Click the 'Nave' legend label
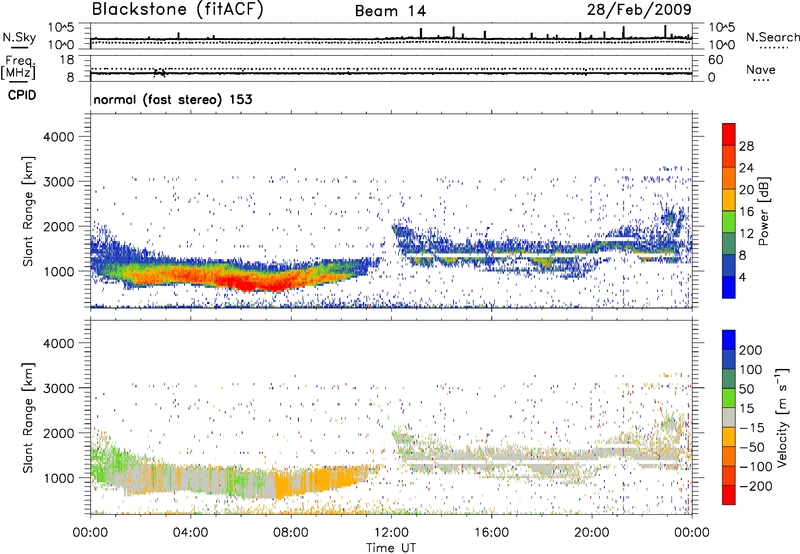The height and width of the screenshot is (554, 800). [x=761, y=70]
